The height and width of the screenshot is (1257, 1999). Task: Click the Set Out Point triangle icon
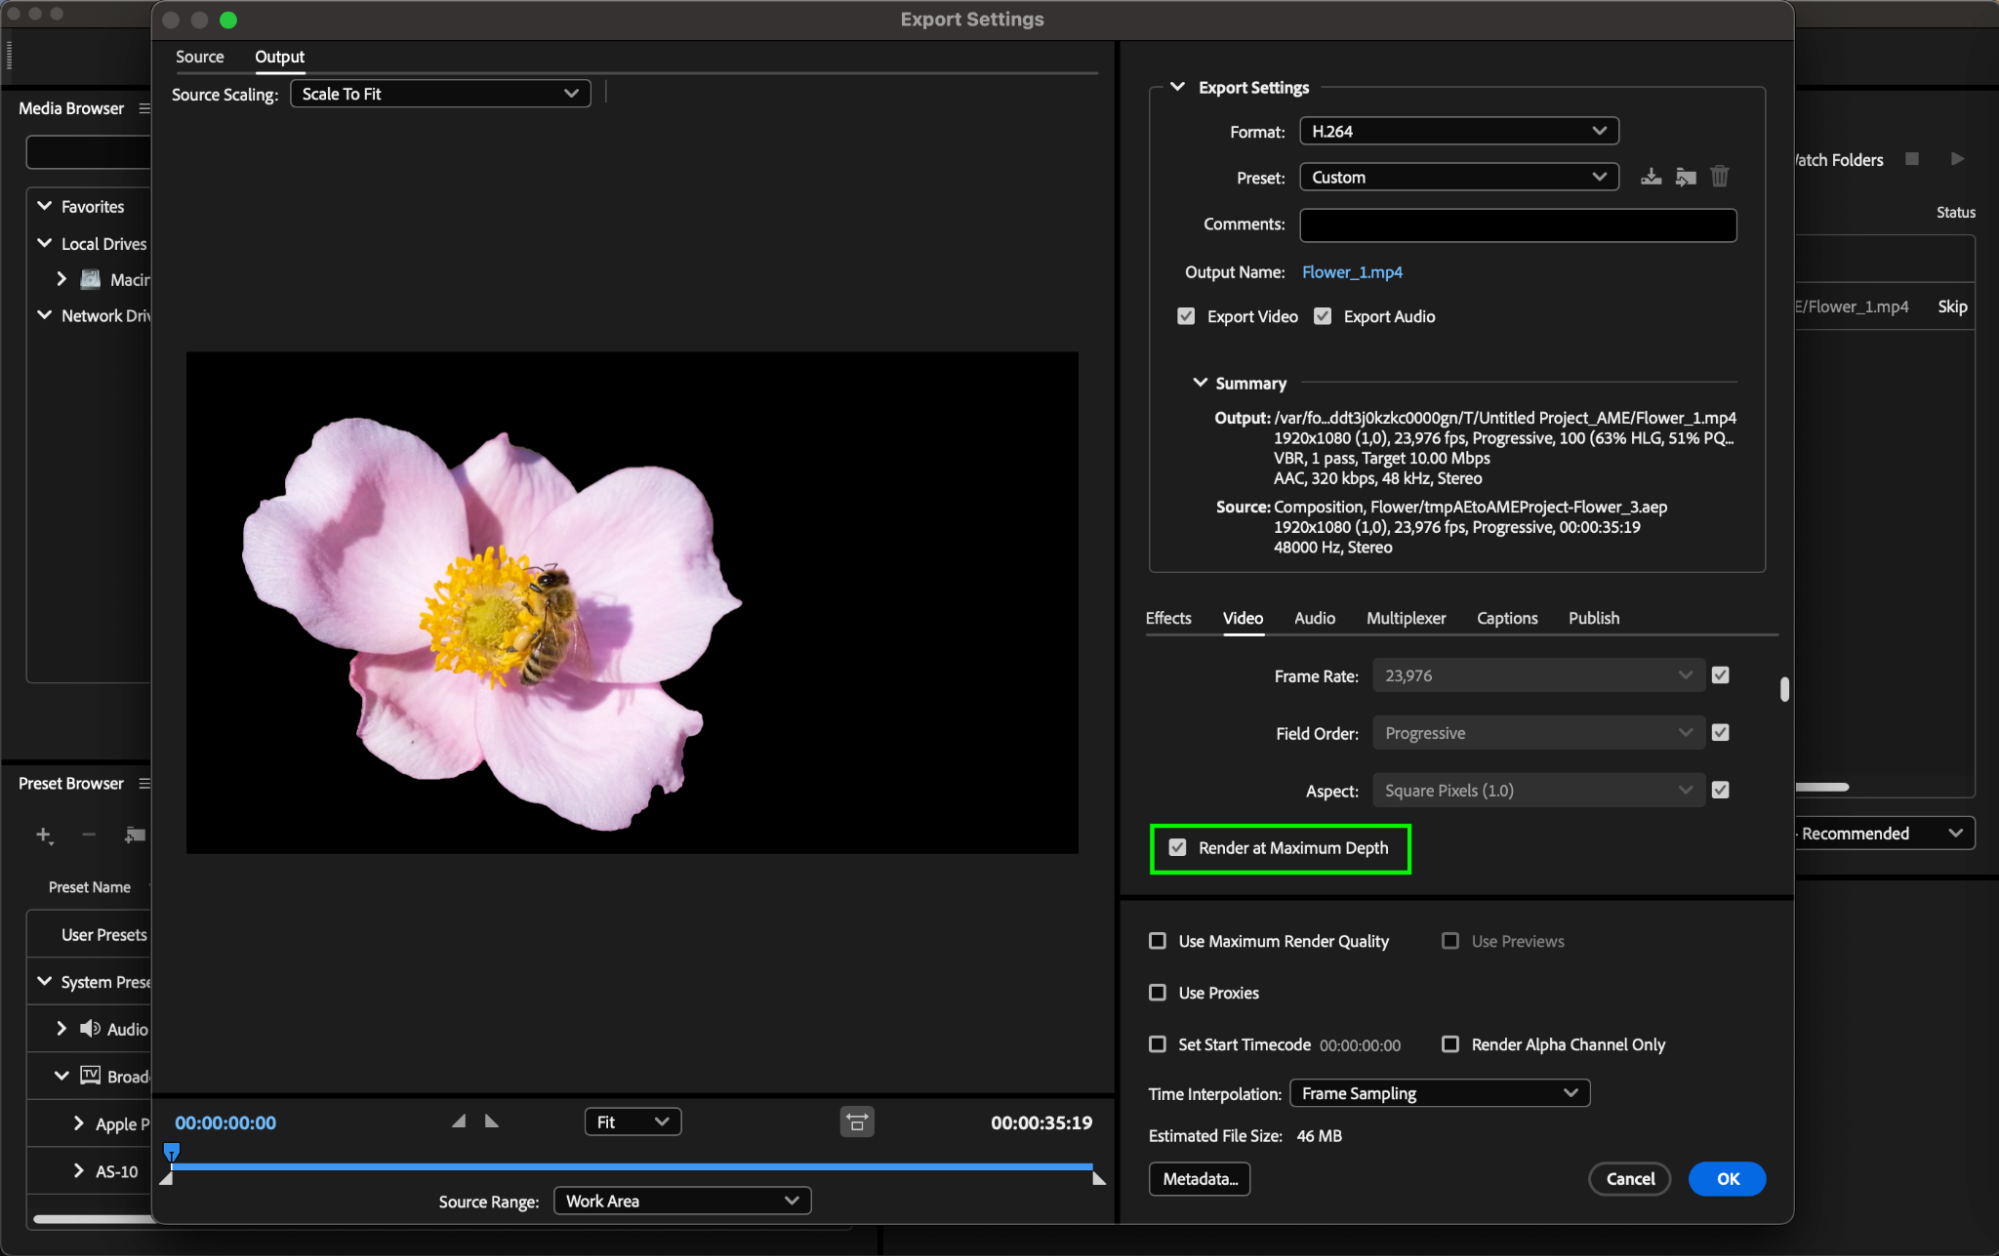492,1122
